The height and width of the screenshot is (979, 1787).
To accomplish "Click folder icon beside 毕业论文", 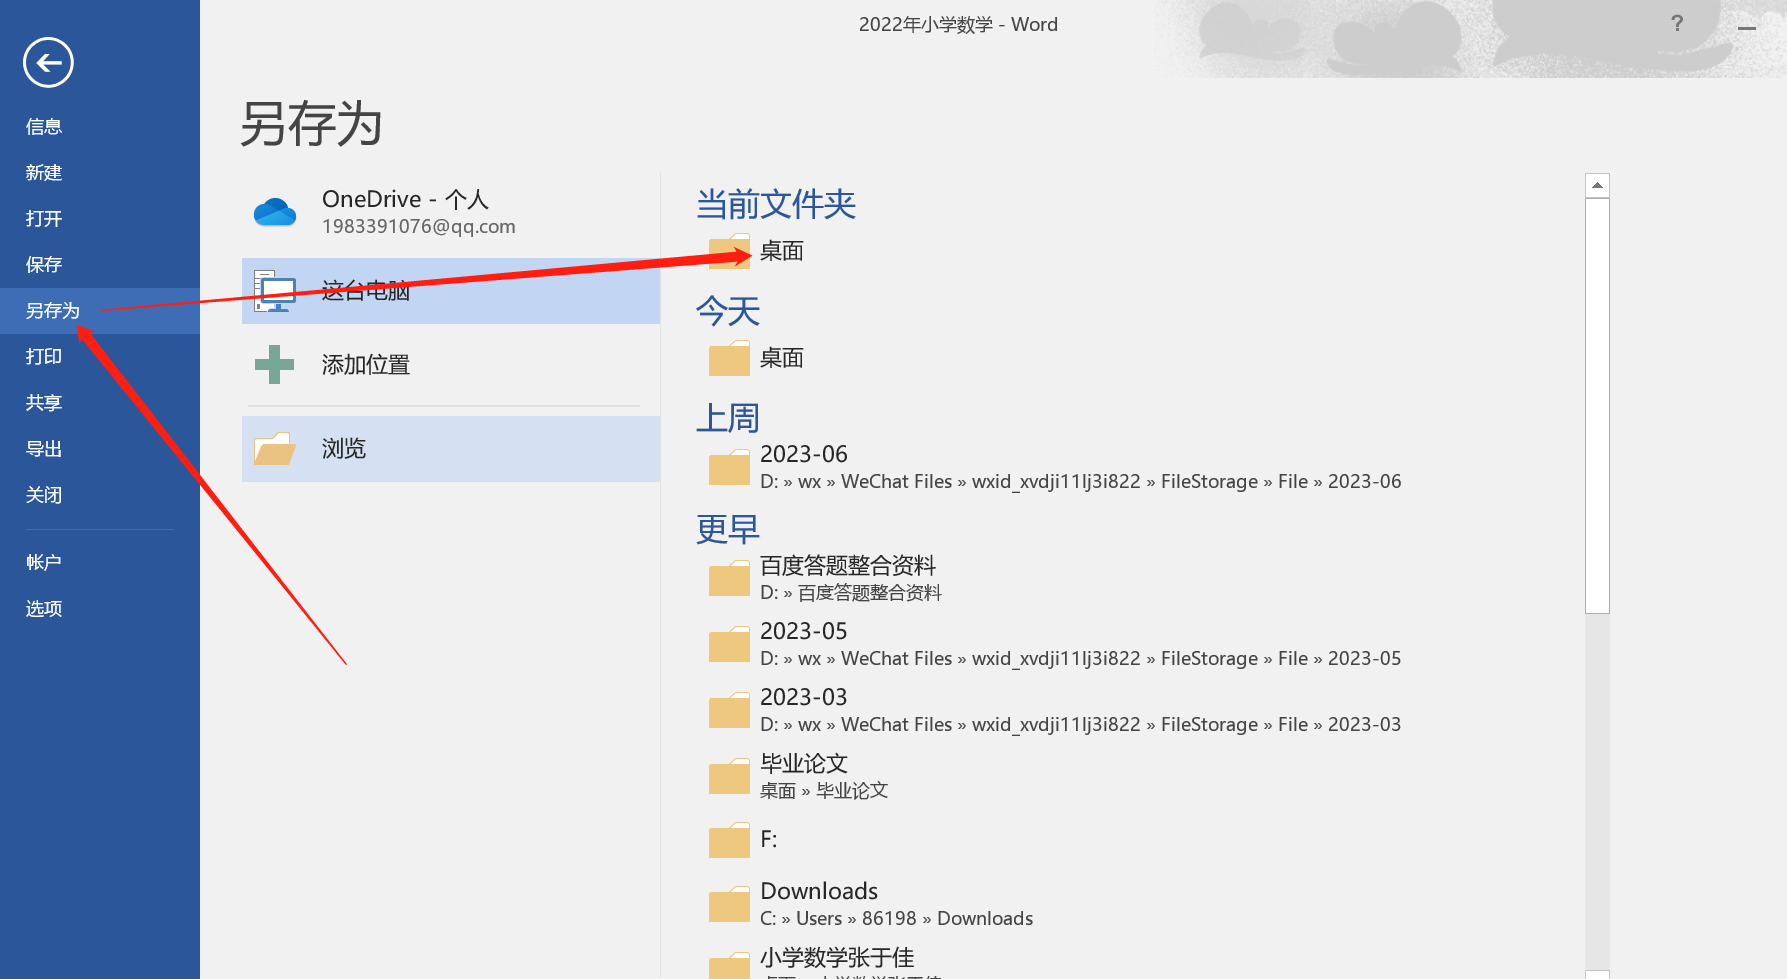I will 729,776.
